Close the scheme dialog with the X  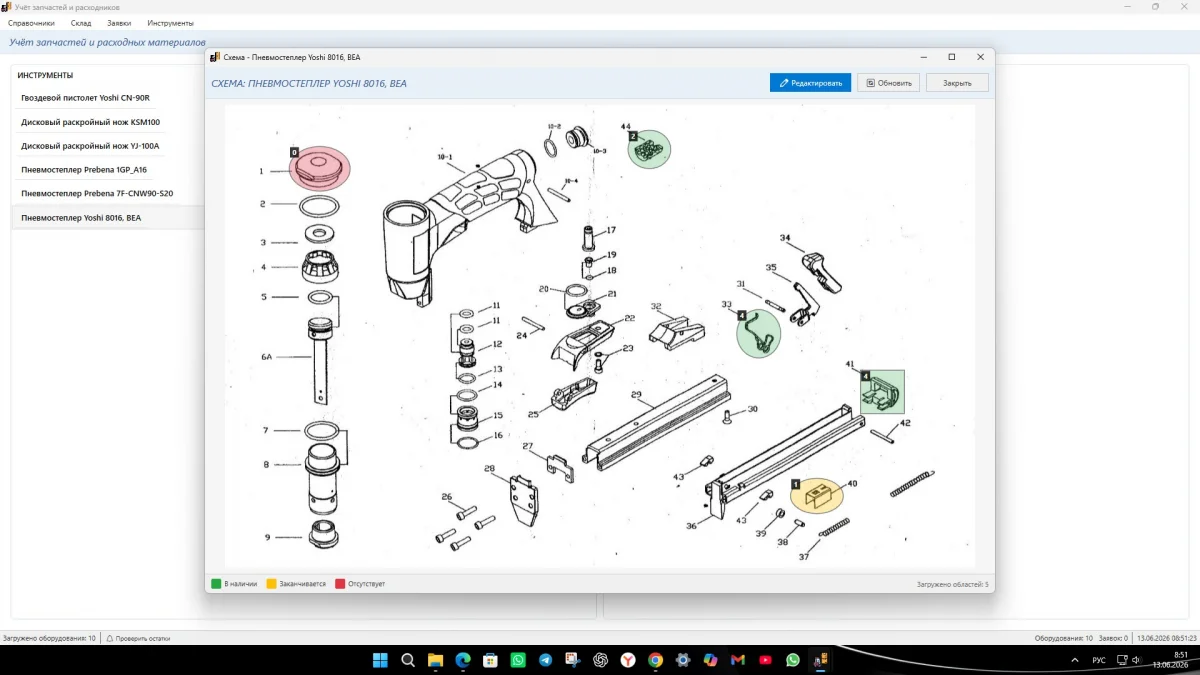(x=980, y=57)
